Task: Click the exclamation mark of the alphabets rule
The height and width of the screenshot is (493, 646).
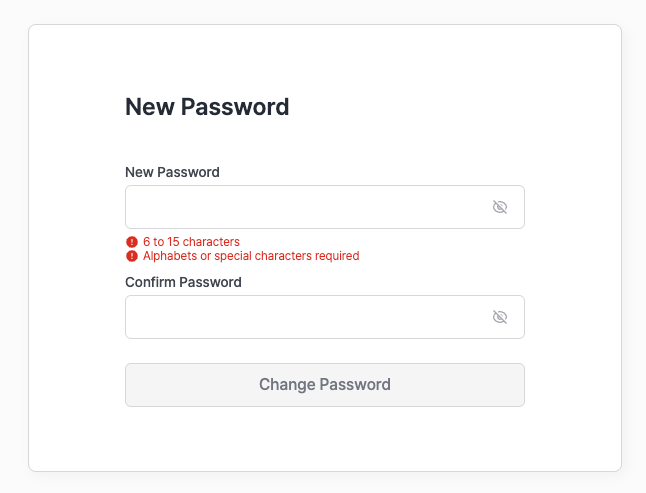Action: click(x=132, y=256)
